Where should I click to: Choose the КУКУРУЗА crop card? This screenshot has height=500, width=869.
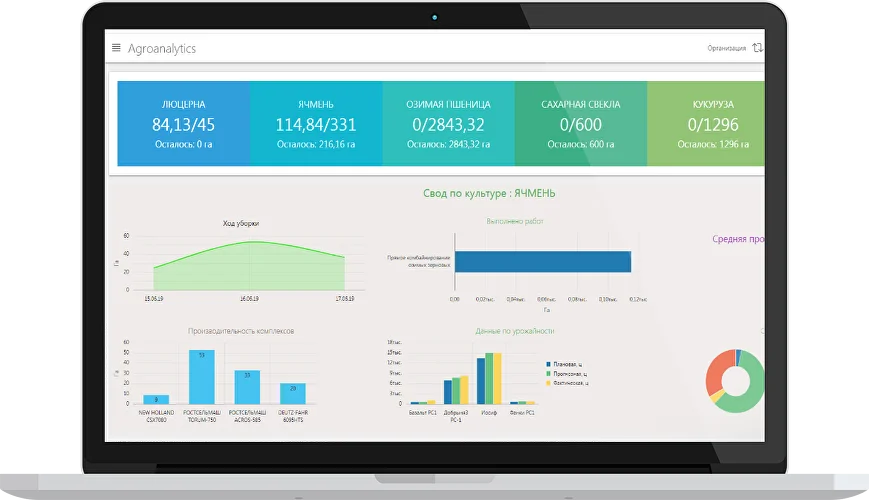[706, 124]
